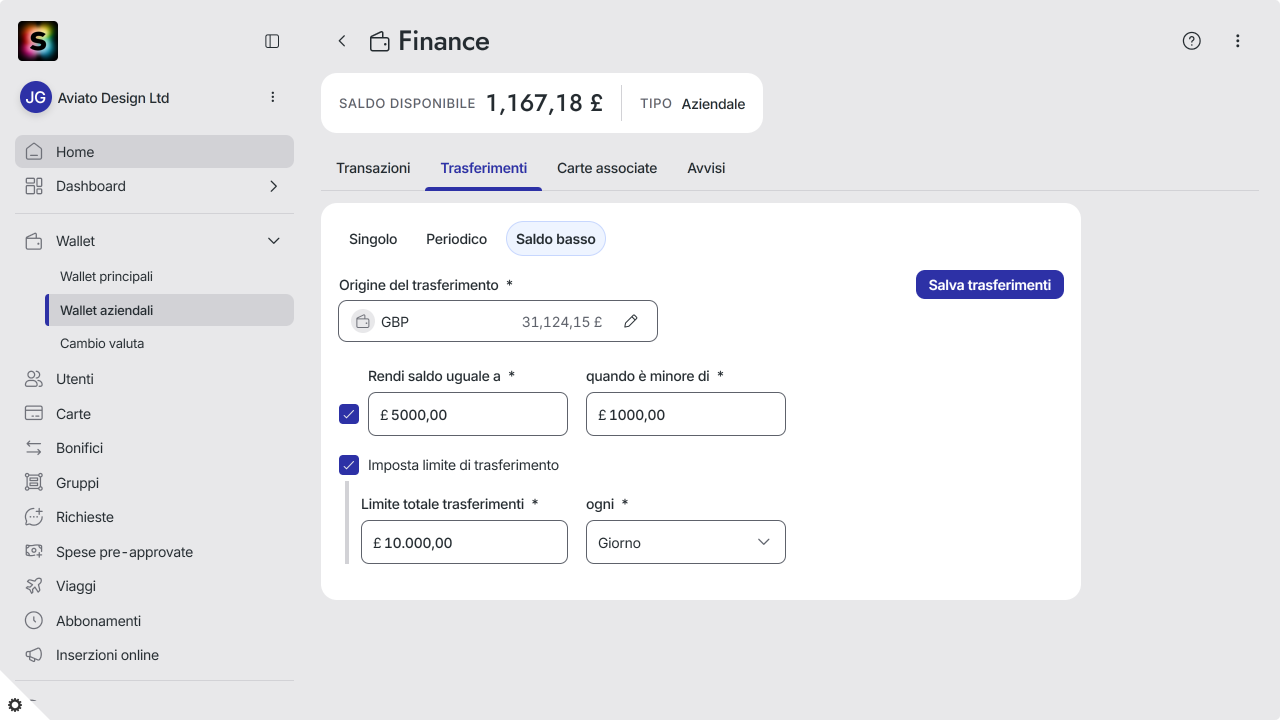
Task: Click the Bonifici arrows icon
Action: [34, 448]
